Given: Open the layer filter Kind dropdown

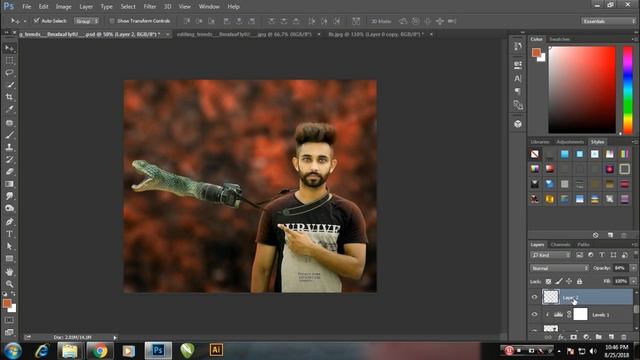Looking at the screenshot, I should pos(550,255).
